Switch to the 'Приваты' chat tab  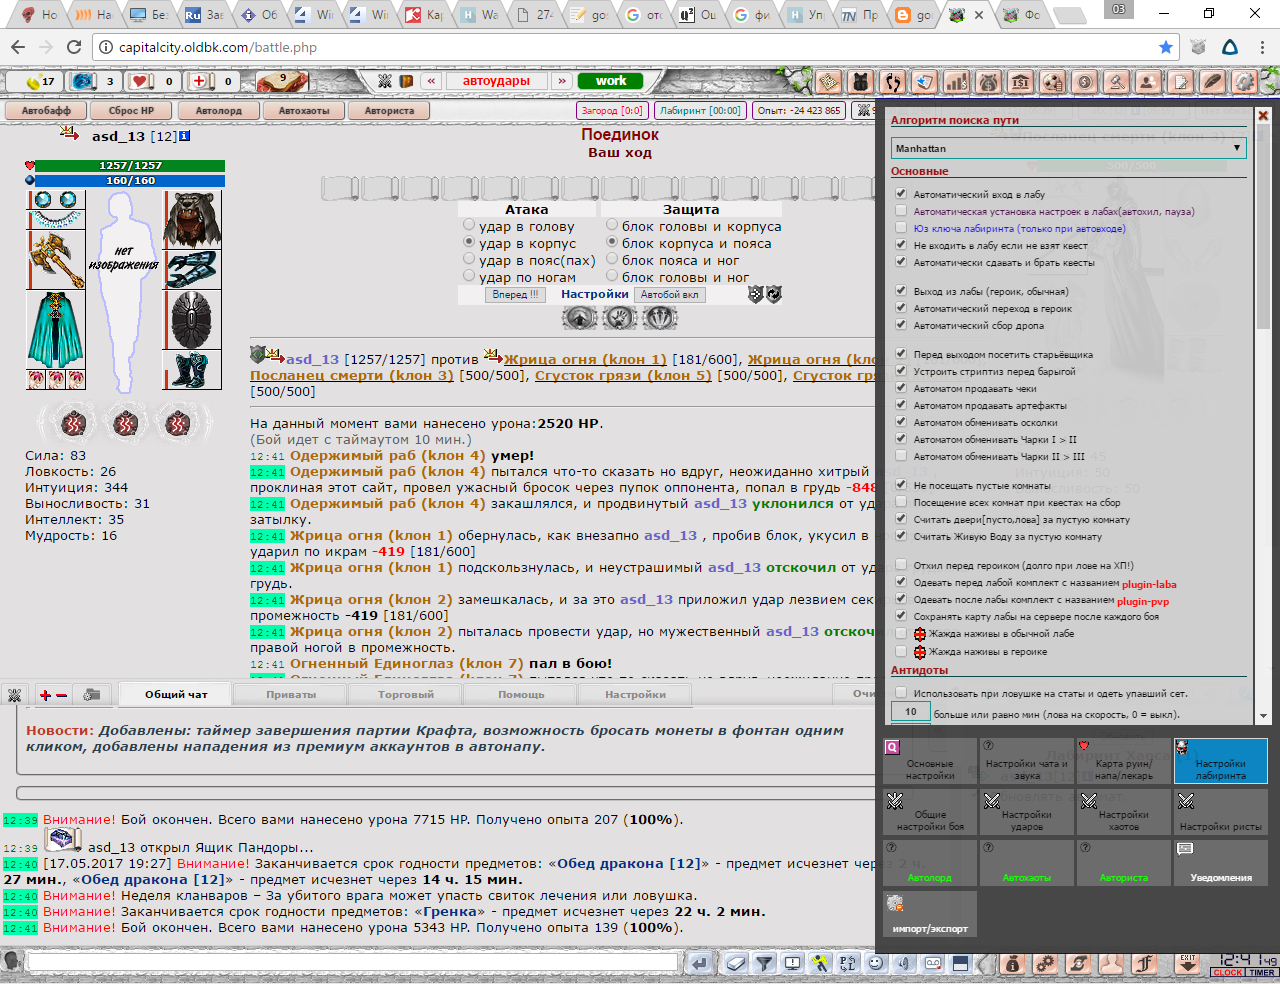pos(291,694)
